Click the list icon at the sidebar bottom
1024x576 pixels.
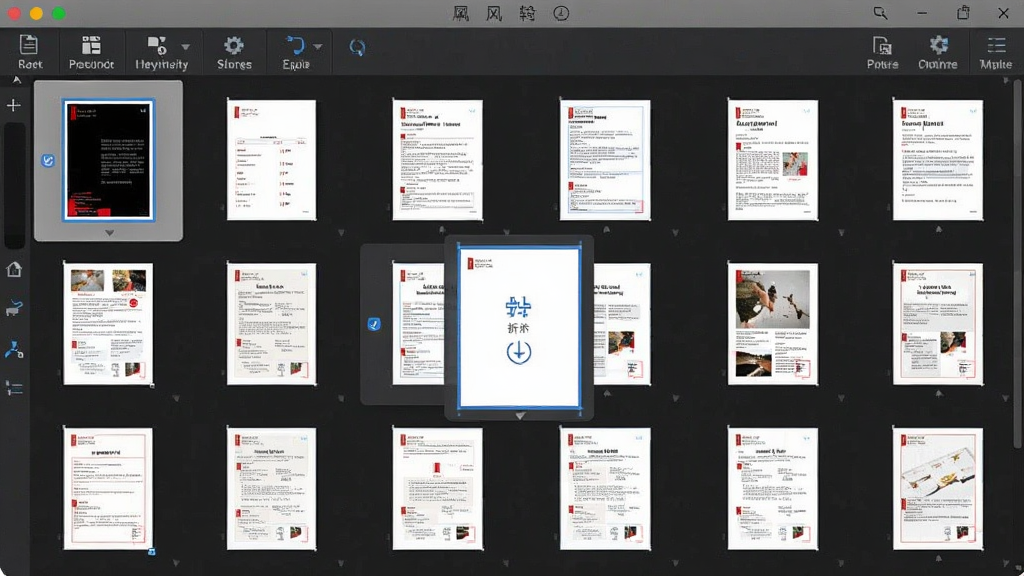pos(14,389)
